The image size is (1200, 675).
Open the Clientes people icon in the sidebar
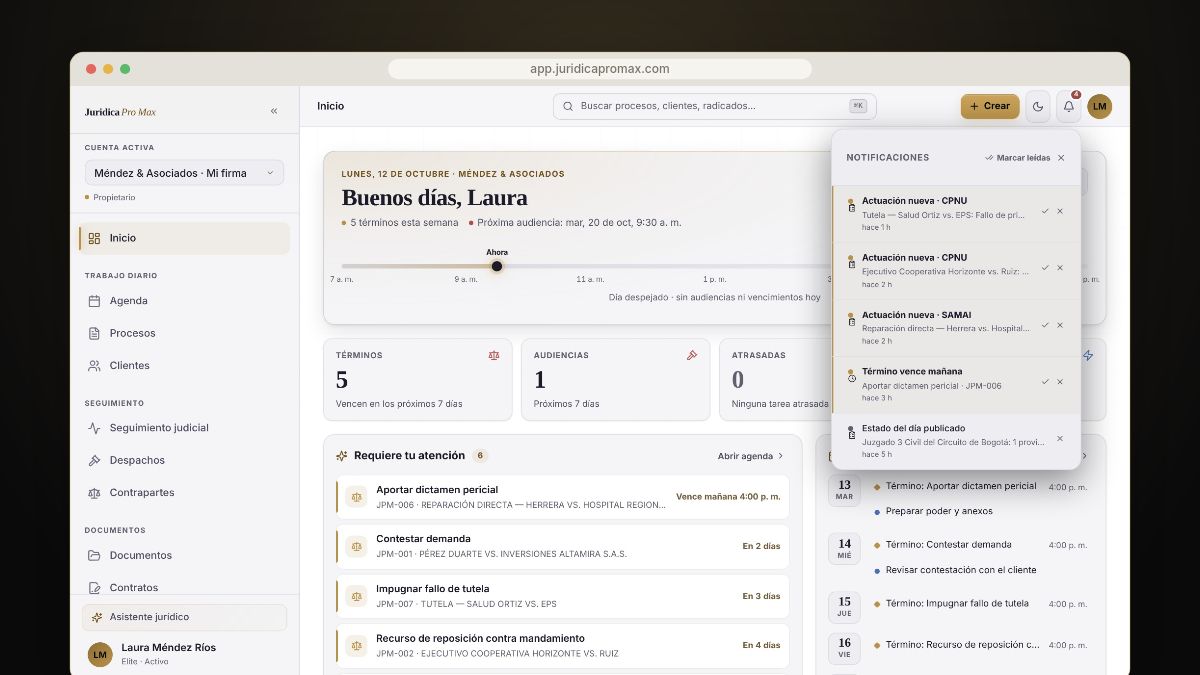pos(94,366)
